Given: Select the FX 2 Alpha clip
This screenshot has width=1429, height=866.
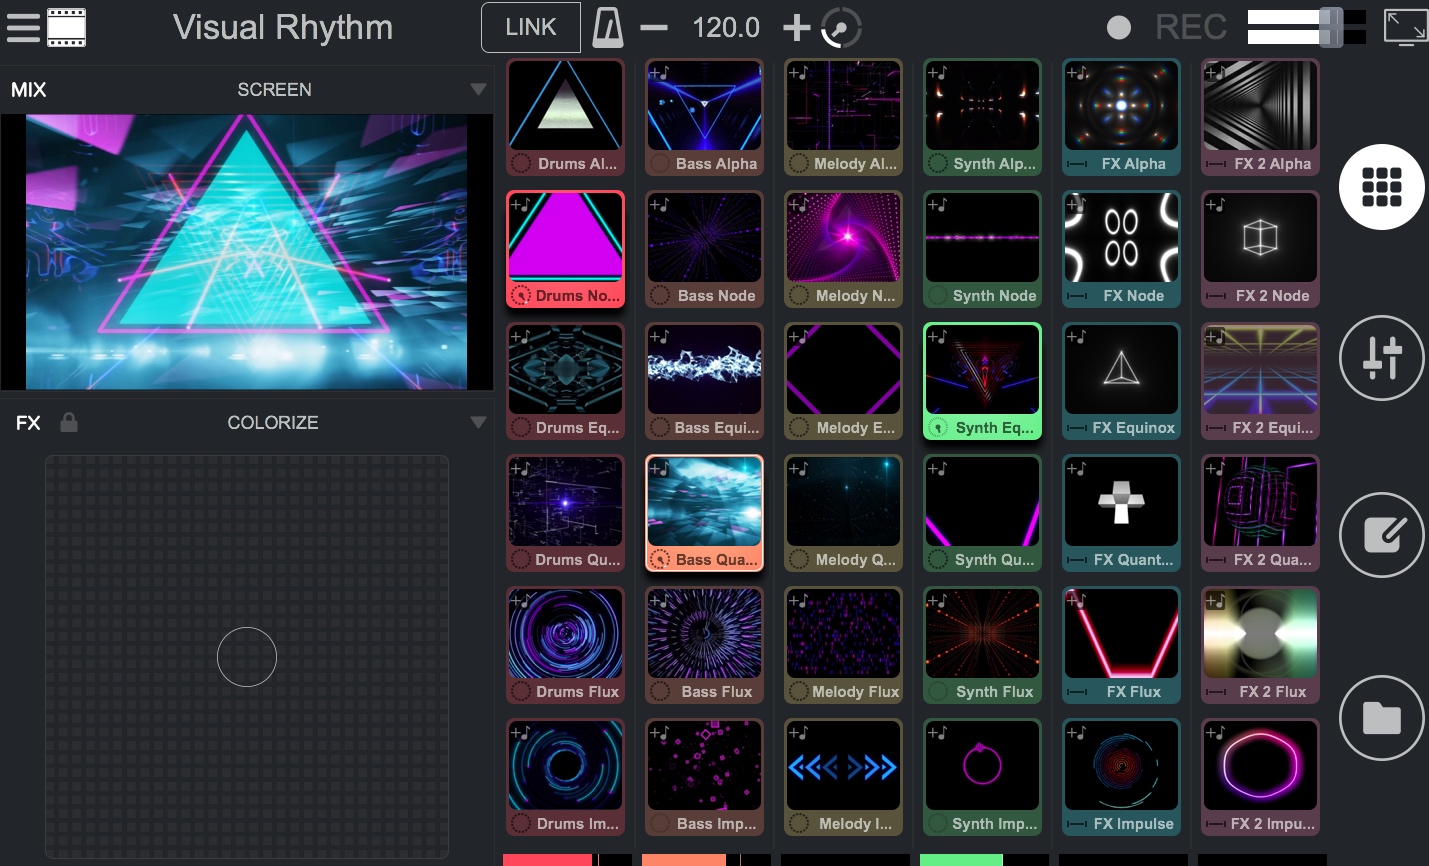Looking at the screenshot, I should tap(1261, 117).
